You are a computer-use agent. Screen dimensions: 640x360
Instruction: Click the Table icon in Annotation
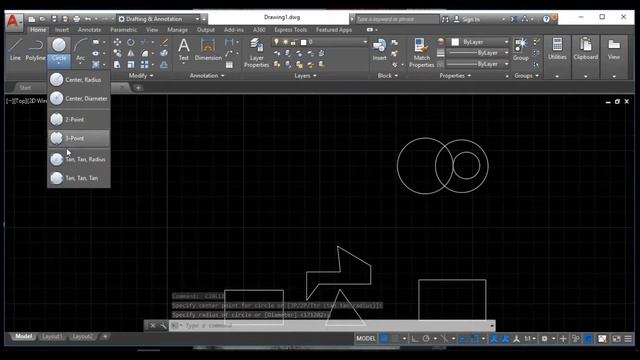click(229, 64)
